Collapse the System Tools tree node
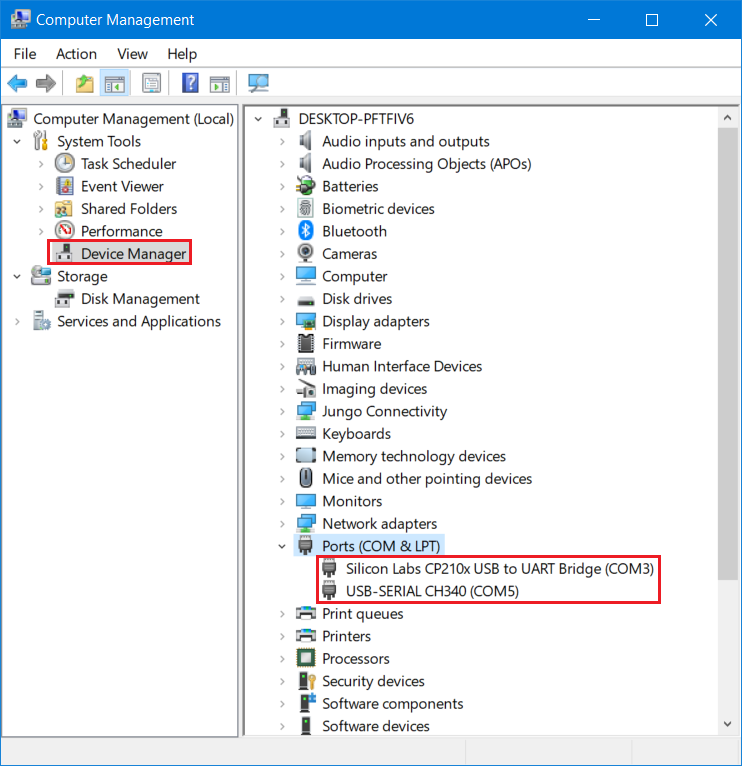Screen dimensions: 742x766 pos(17,142)
